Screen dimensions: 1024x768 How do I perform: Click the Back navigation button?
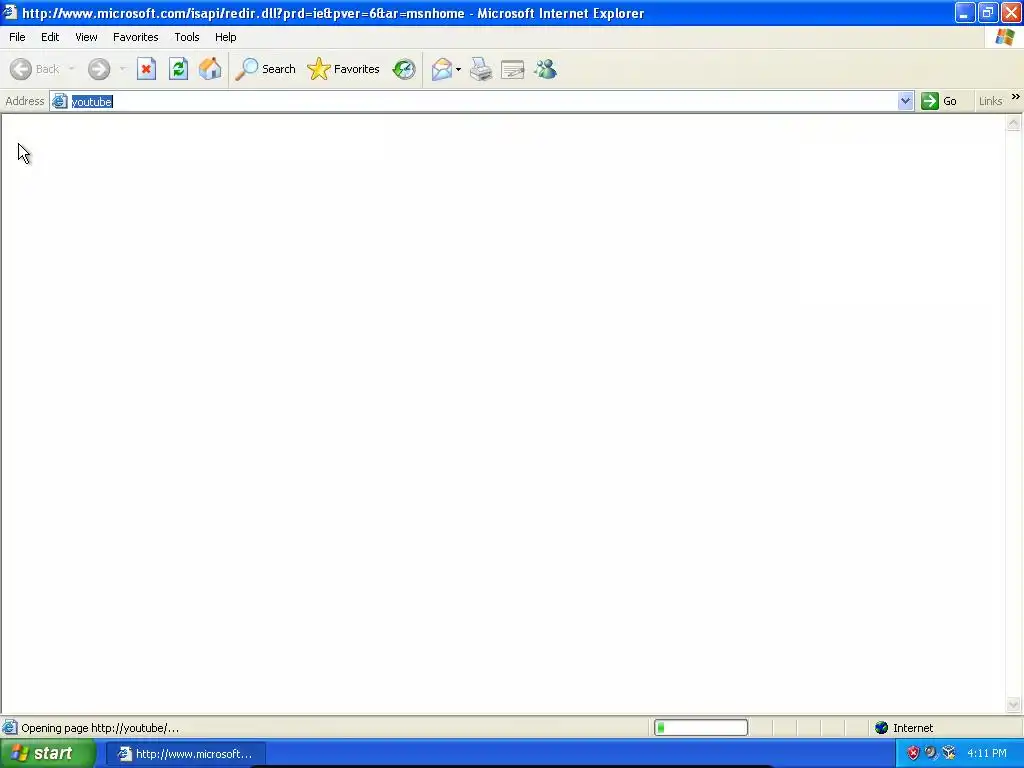pyautogui.click(x=35, y=69)
